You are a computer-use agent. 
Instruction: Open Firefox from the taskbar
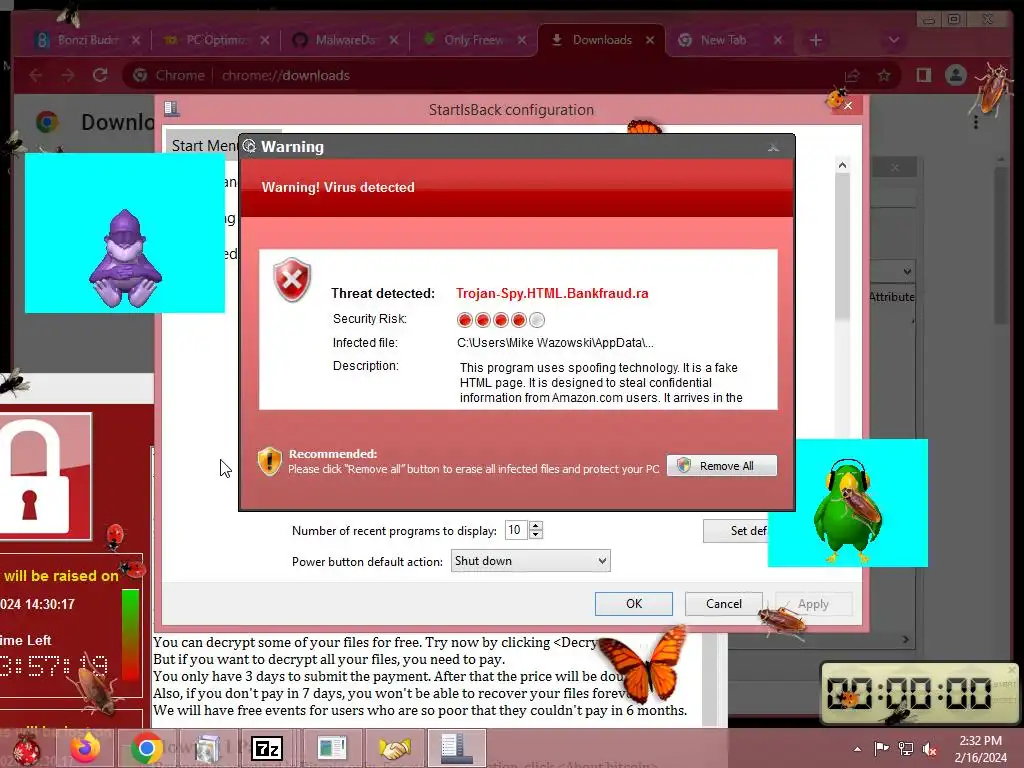(86, 748)
